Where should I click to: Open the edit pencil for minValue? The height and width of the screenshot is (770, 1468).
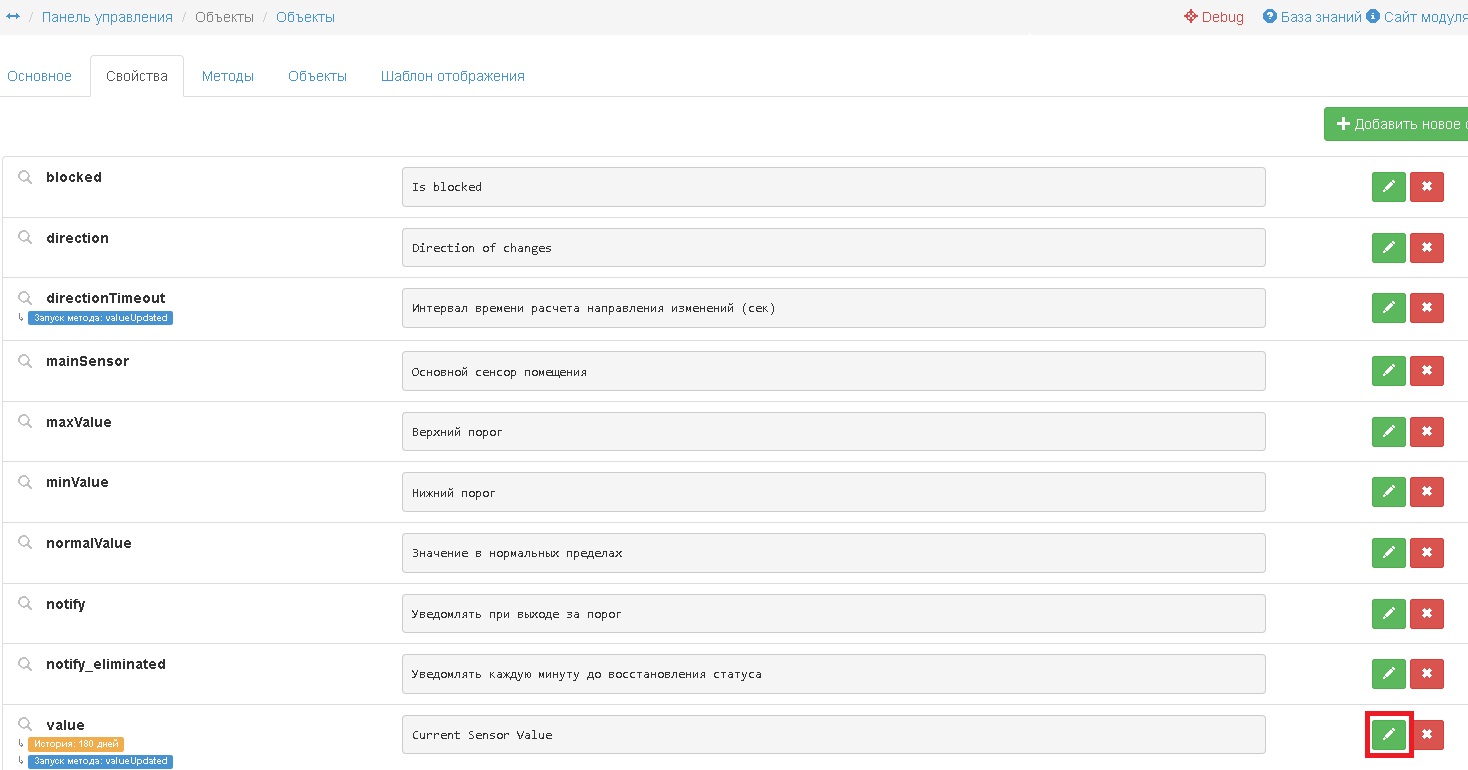pyautogui.click(x=1388, y=492)
